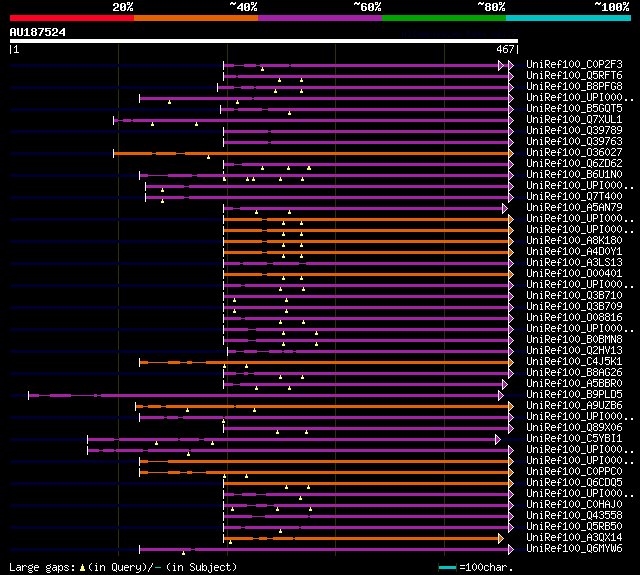Image resolution: width=640 pixels, height=575 pixels.
Task: Open hit UniRef100_Q39789
Action: (x=574, y=131)
